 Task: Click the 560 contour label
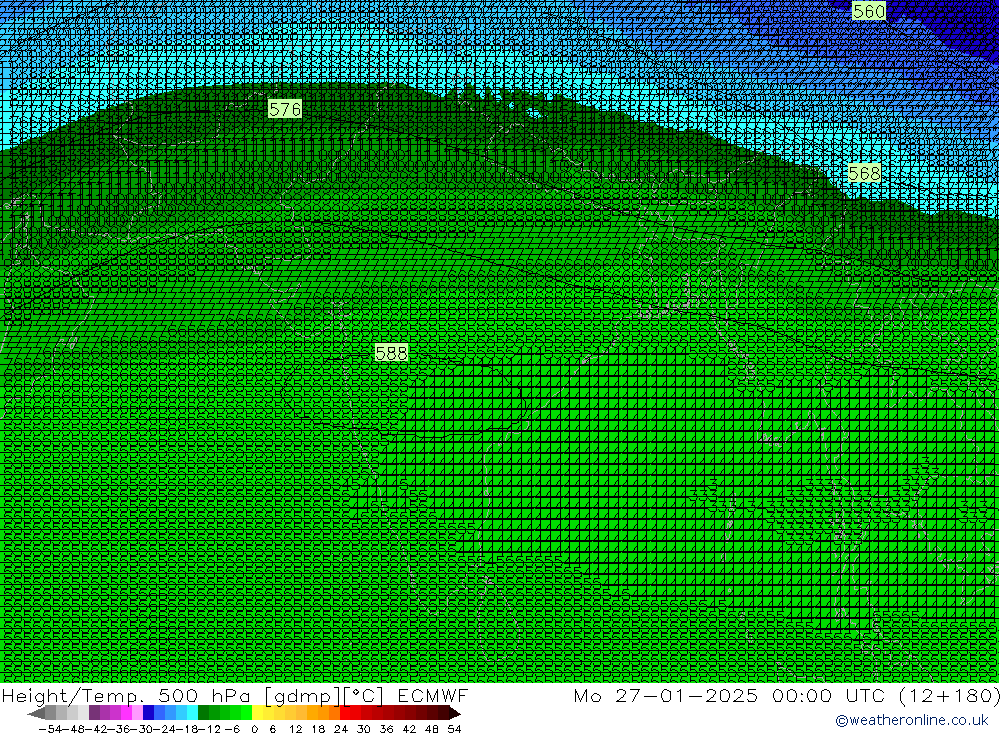[869, 11]
